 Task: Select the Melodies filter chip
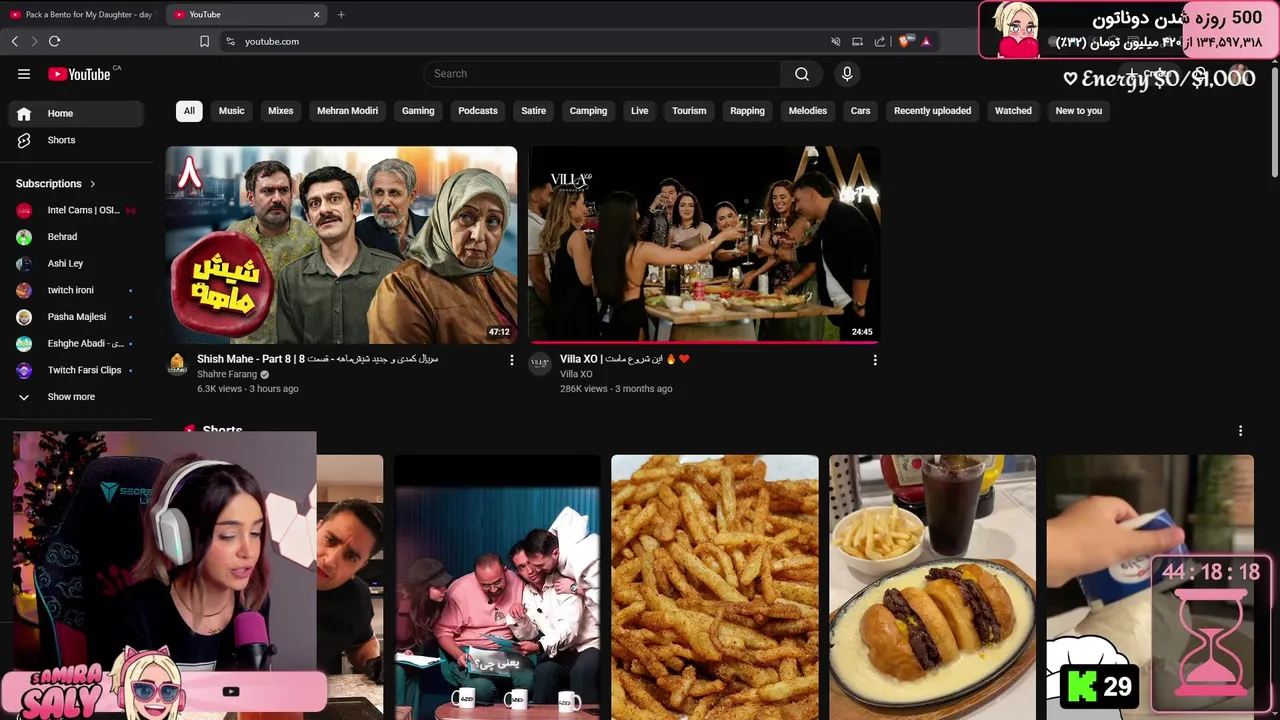tap(808, 111)
